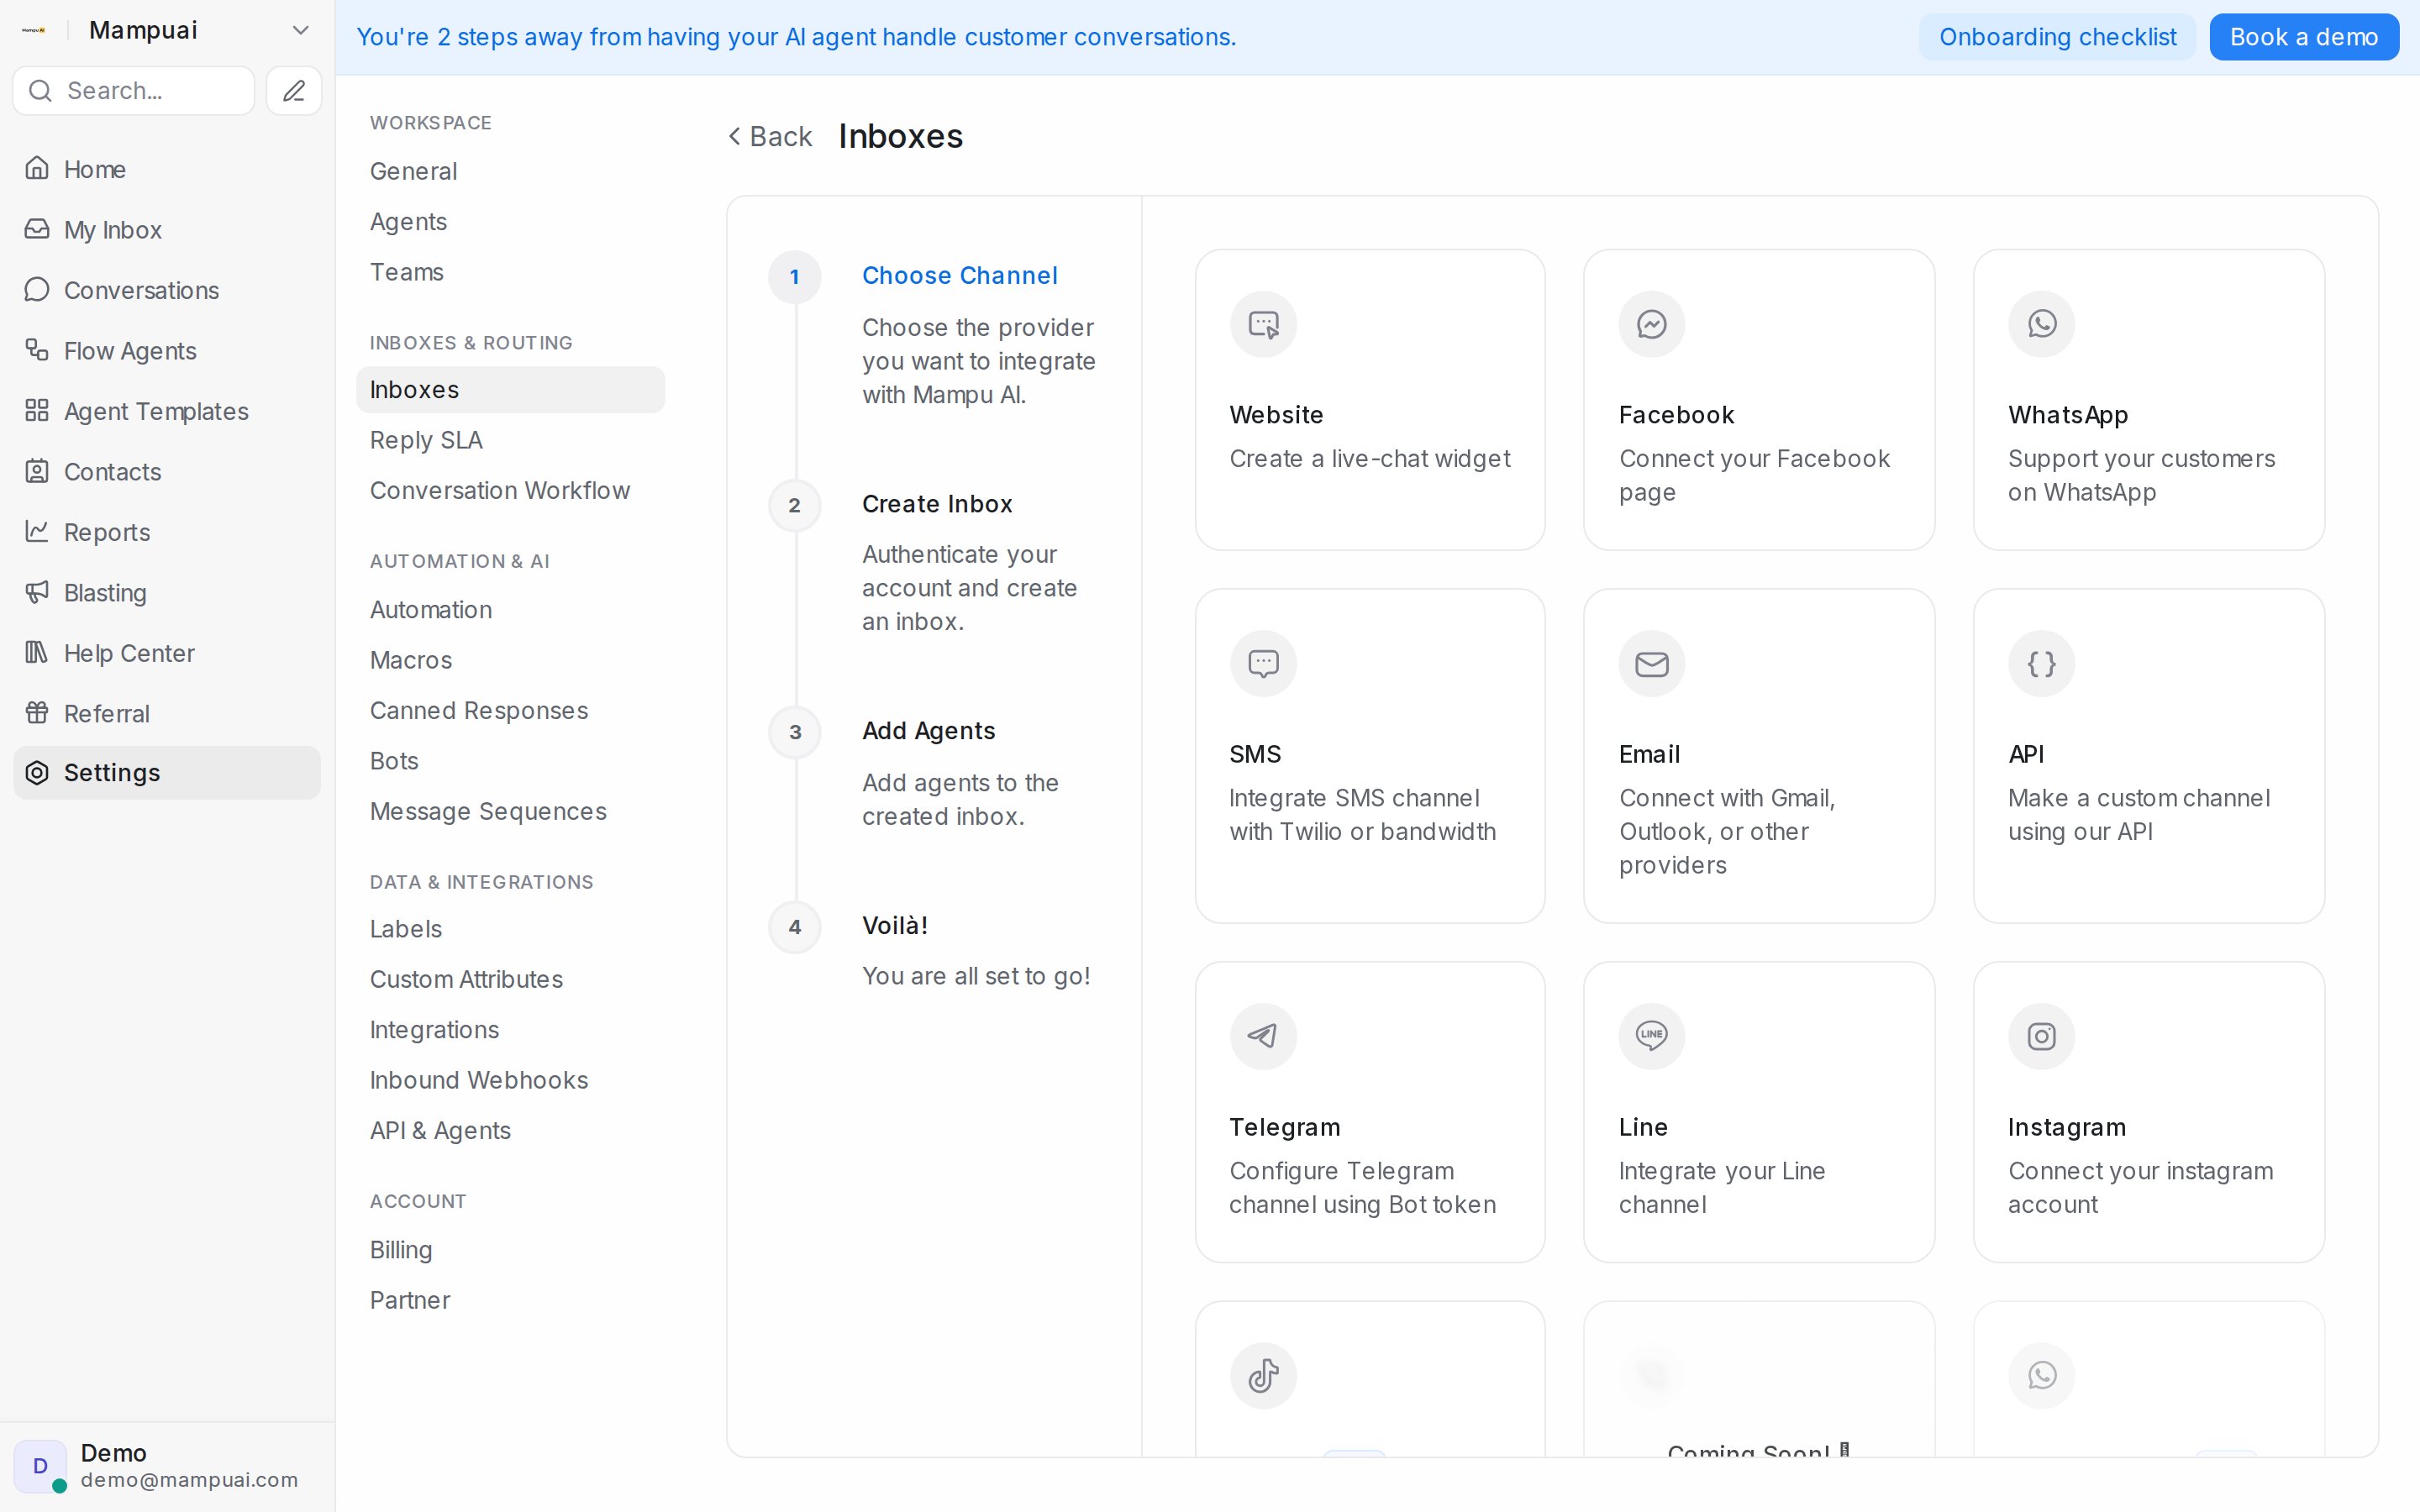Click the Voilà! step title
The height and width of the screenshot is (1512, 2420).
pos(895,926)
